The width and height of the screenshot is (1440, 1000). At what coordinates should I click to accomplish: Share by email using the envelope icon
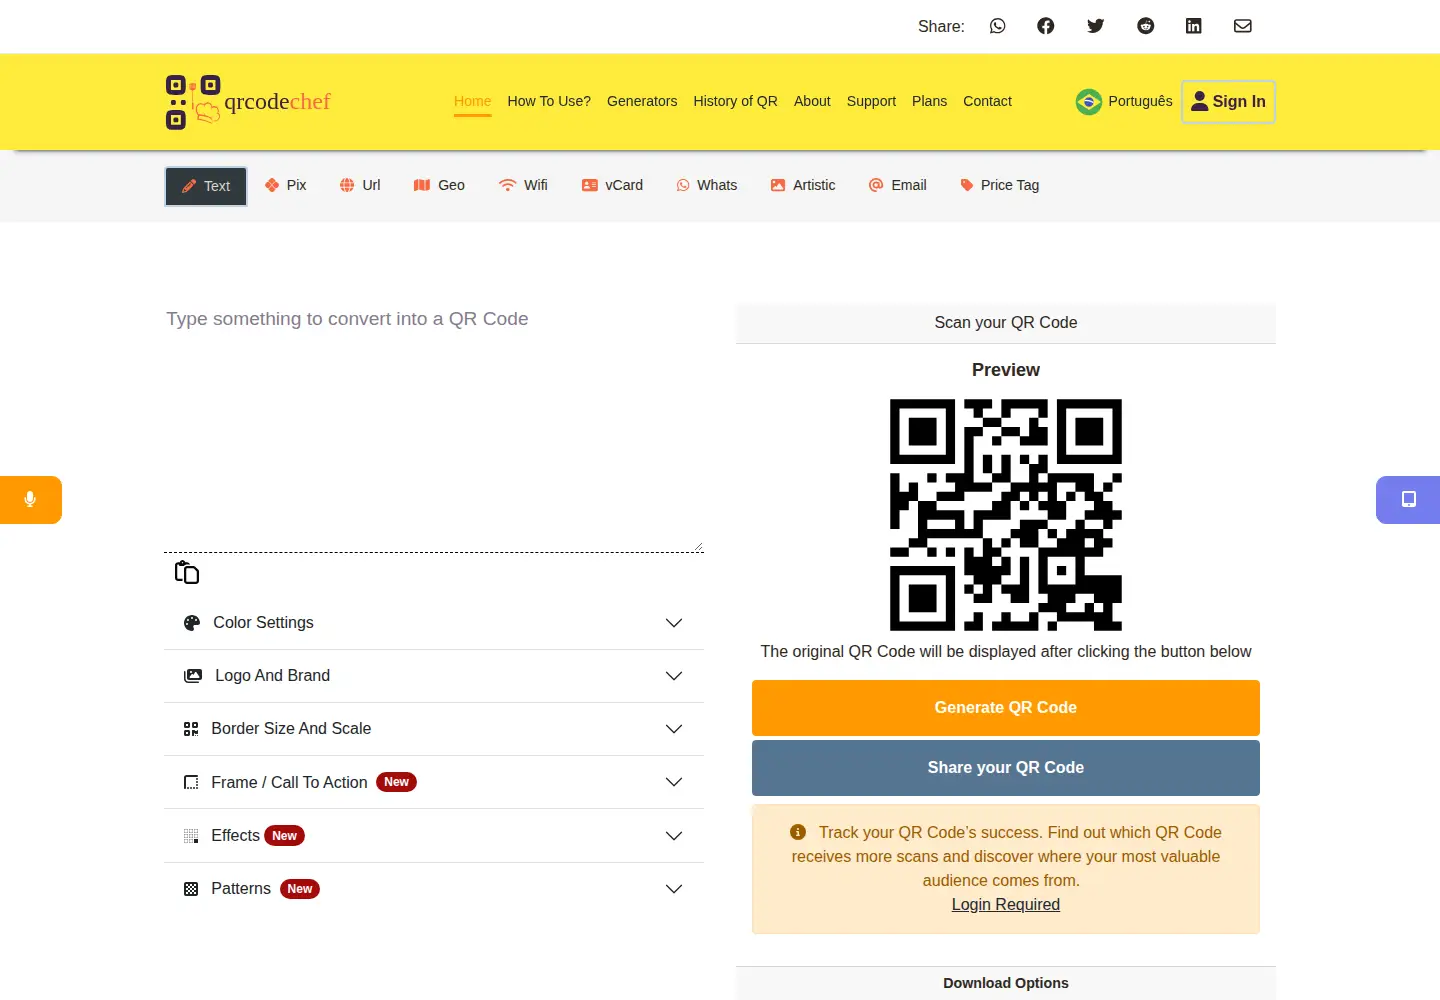(x=1242, y=26)
